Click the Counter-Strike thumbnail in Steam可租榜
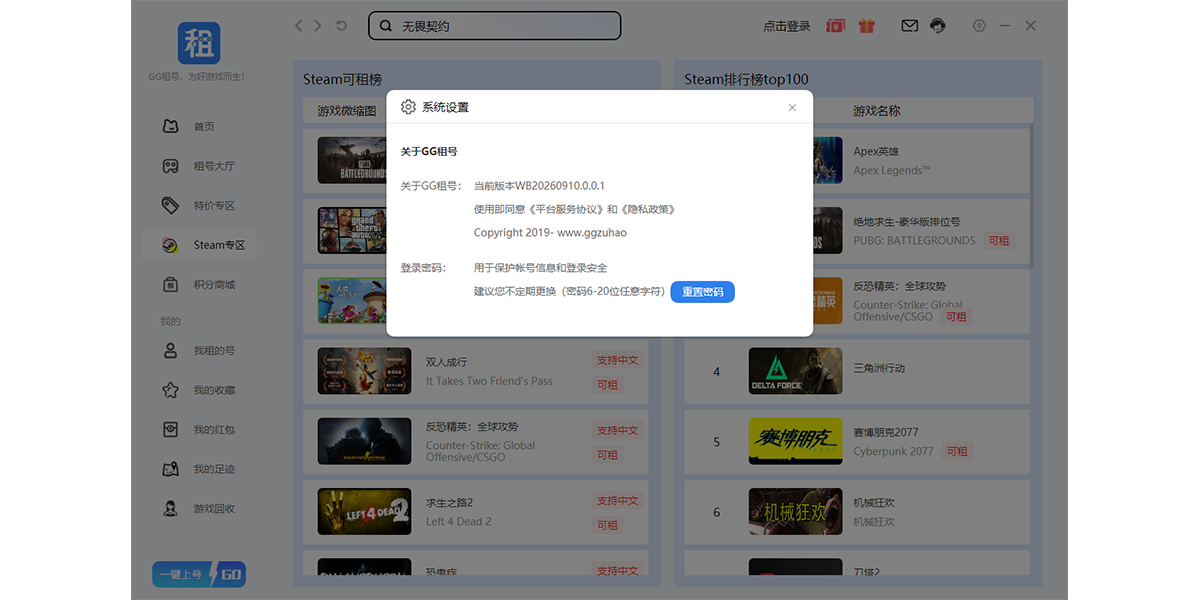The width and height of the screenshot is (1200, 600). click(x=364, y=441)
